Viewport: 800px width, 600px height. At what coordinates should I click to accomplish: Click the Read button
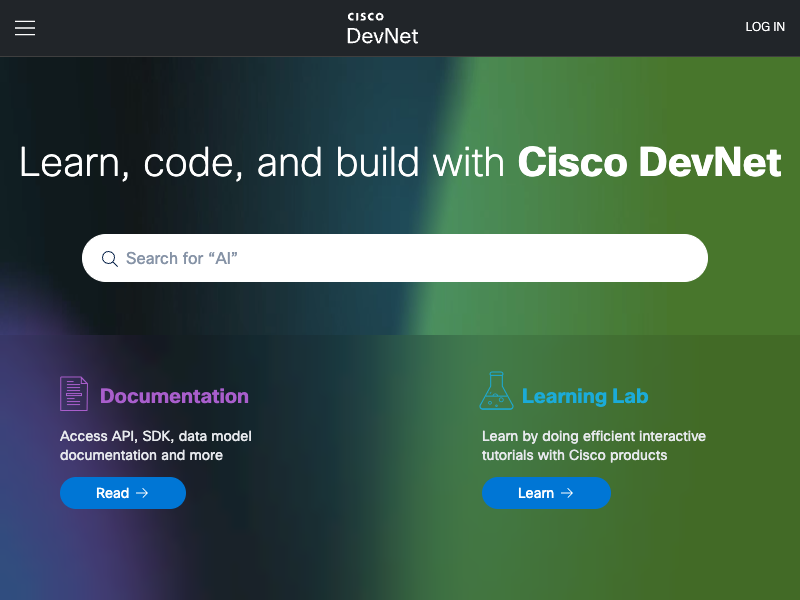click(123, 493)
